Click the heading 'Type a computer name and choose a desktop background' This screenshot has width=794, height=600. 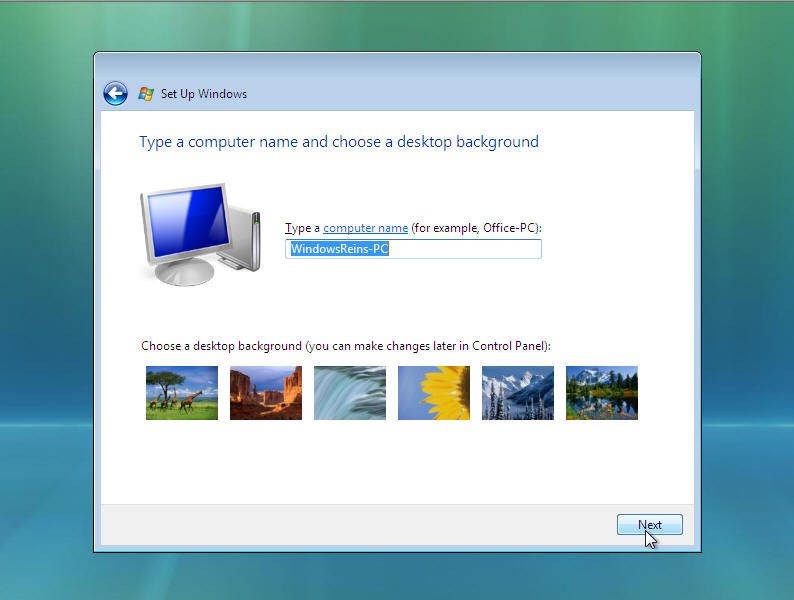click(339, 142)
